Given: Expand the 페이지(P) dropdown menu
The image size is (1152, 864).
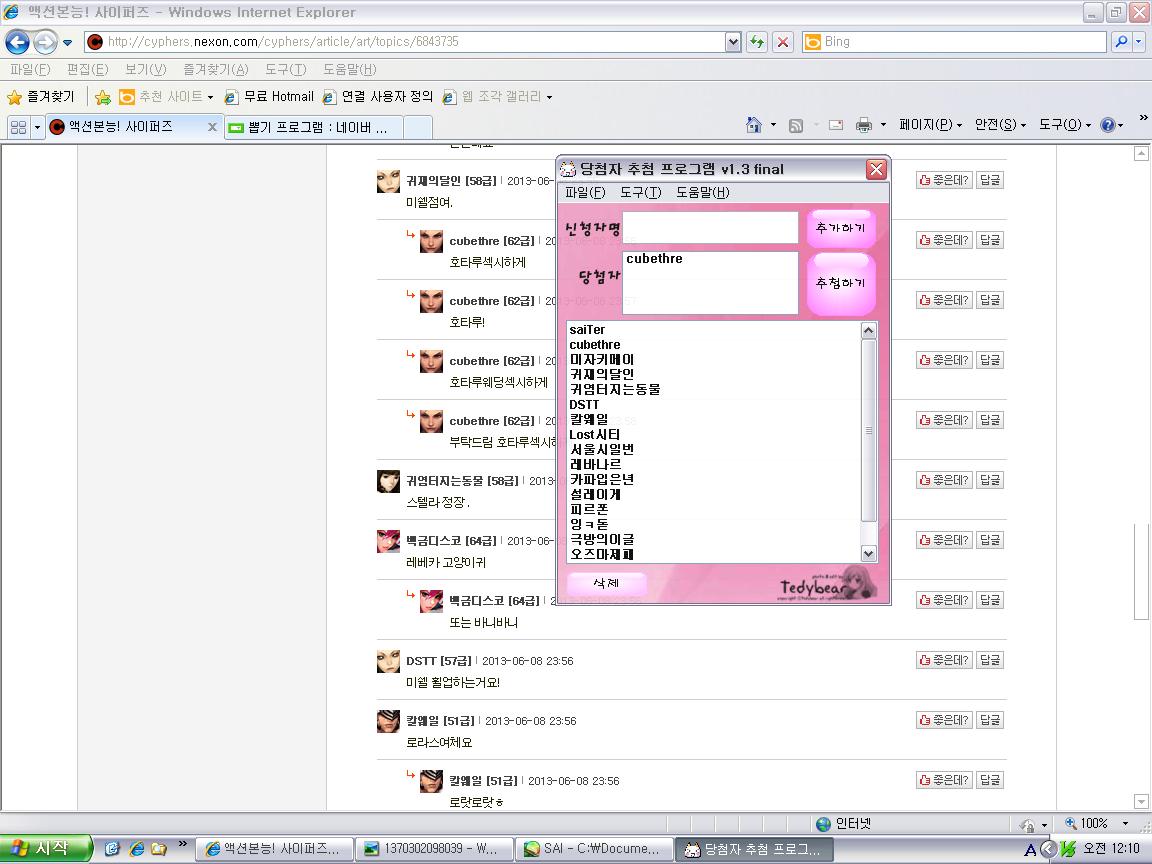Looking at the screenshot, I should [x=930, y=125].
